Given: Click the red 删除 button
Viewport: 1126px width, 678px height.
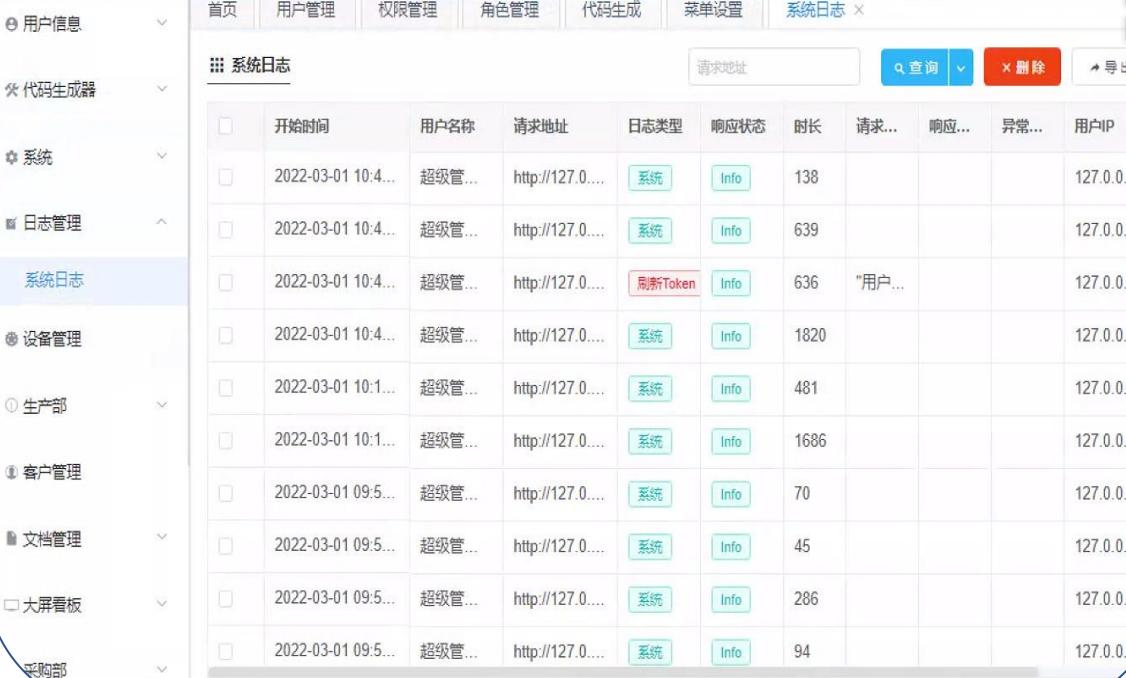Looking at the screenshot, I should click(x=1022, y=68).
